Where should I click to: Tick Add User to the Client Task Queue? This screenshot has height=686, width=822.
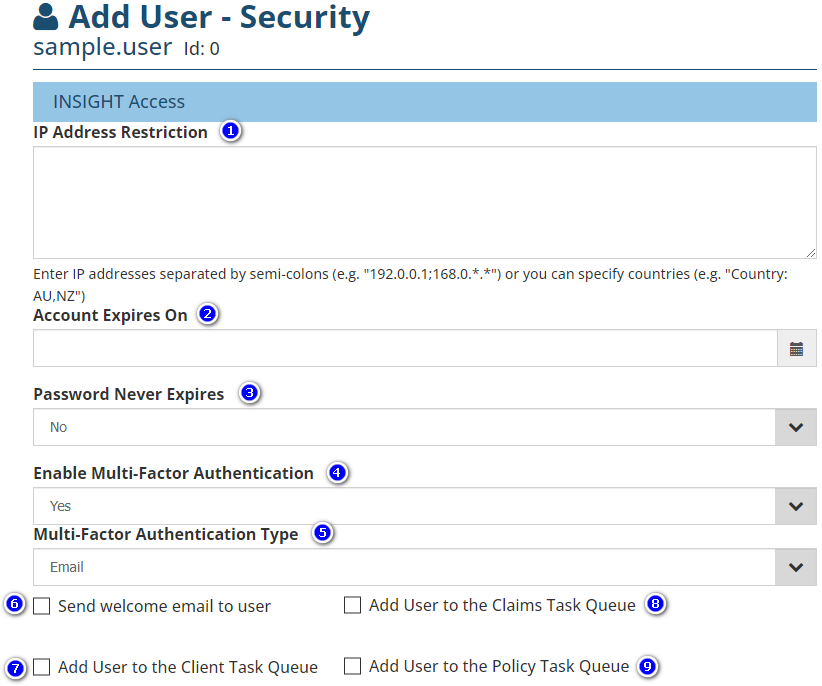point(42,667)
